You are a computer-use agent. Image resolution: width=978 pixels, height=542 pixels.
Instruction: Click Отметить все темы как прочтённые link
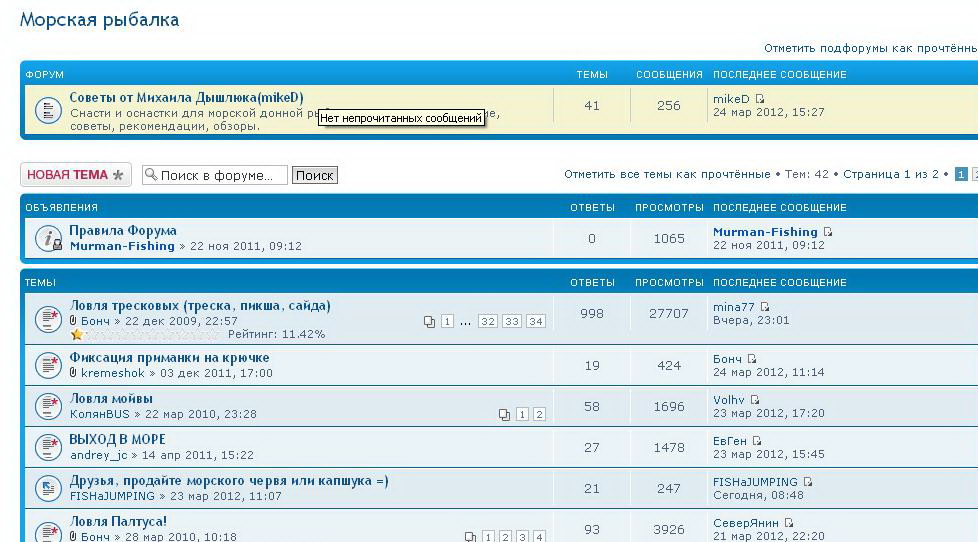(x=666, y=174)
